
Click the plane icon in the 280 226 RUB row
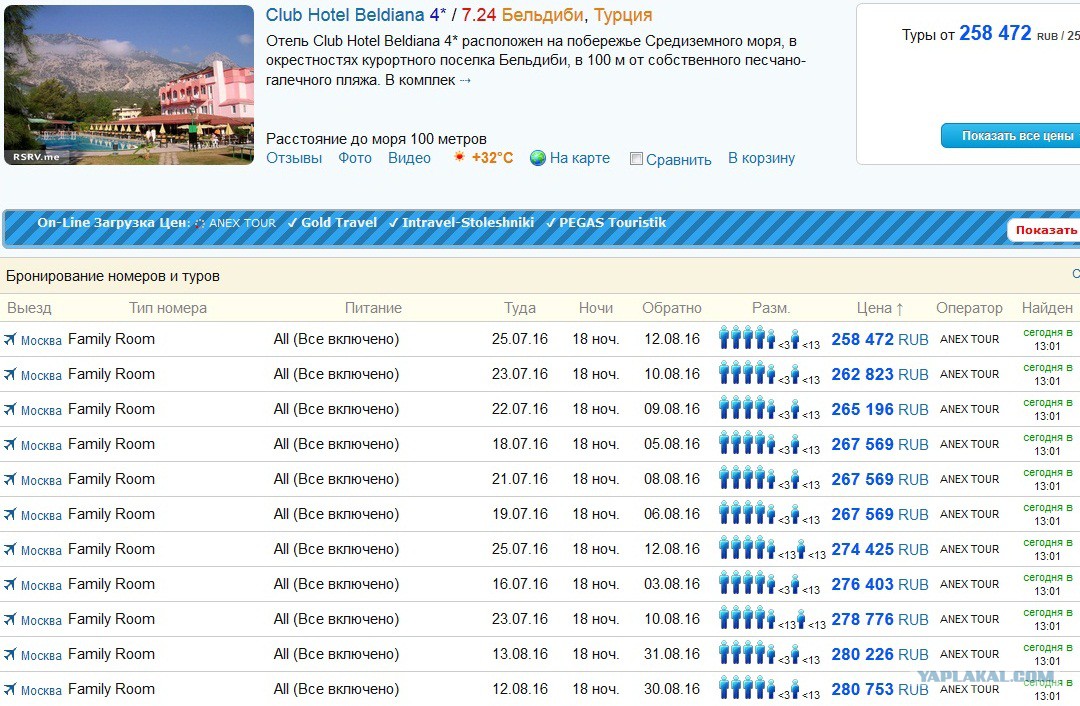(x=10, y=654)
